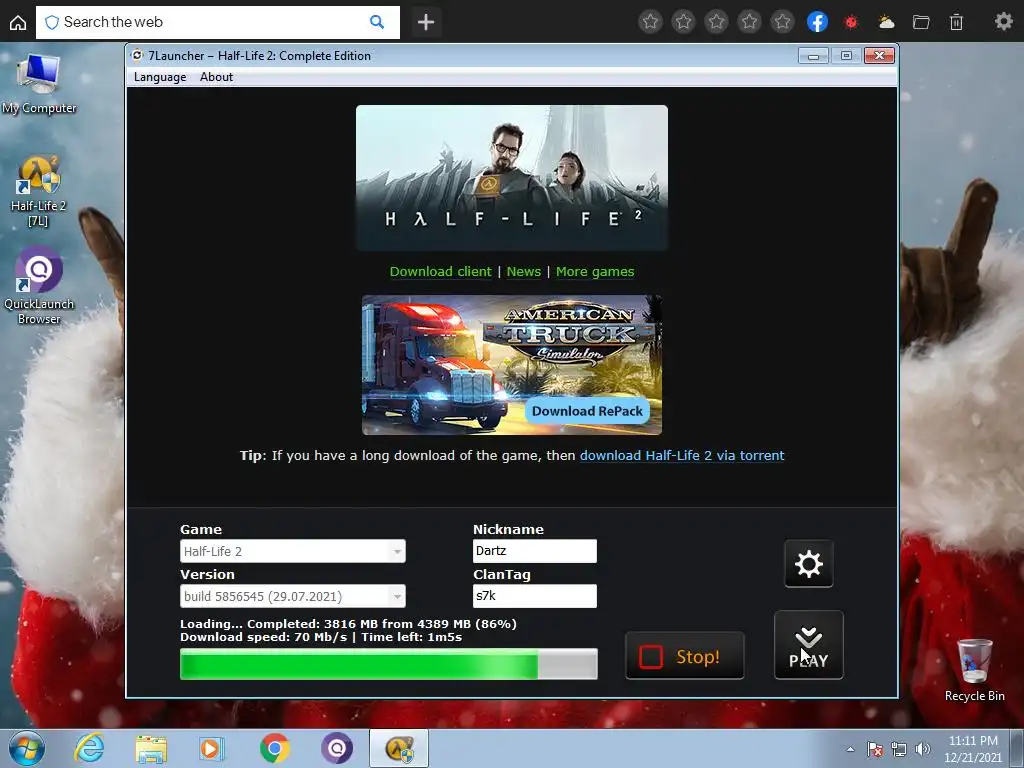Click the ClanTag field containing s7k
Image resolution: width=1024 pixels, height=768 pixels.
tap(534, 596)
